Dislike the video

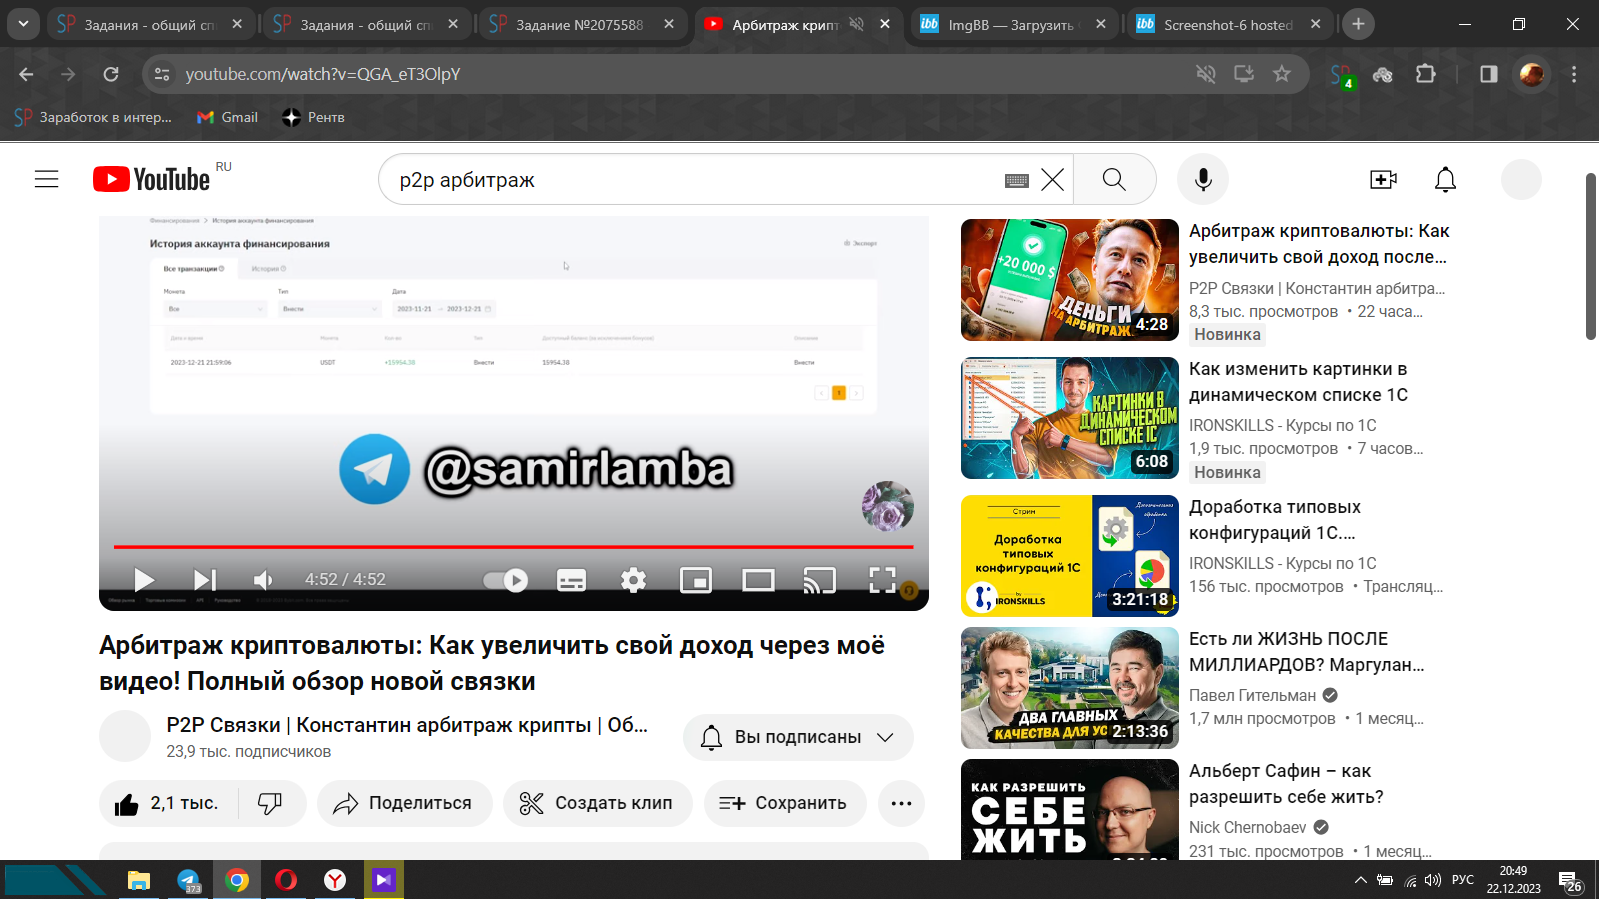pyautogui.click(x=270, y=803)
